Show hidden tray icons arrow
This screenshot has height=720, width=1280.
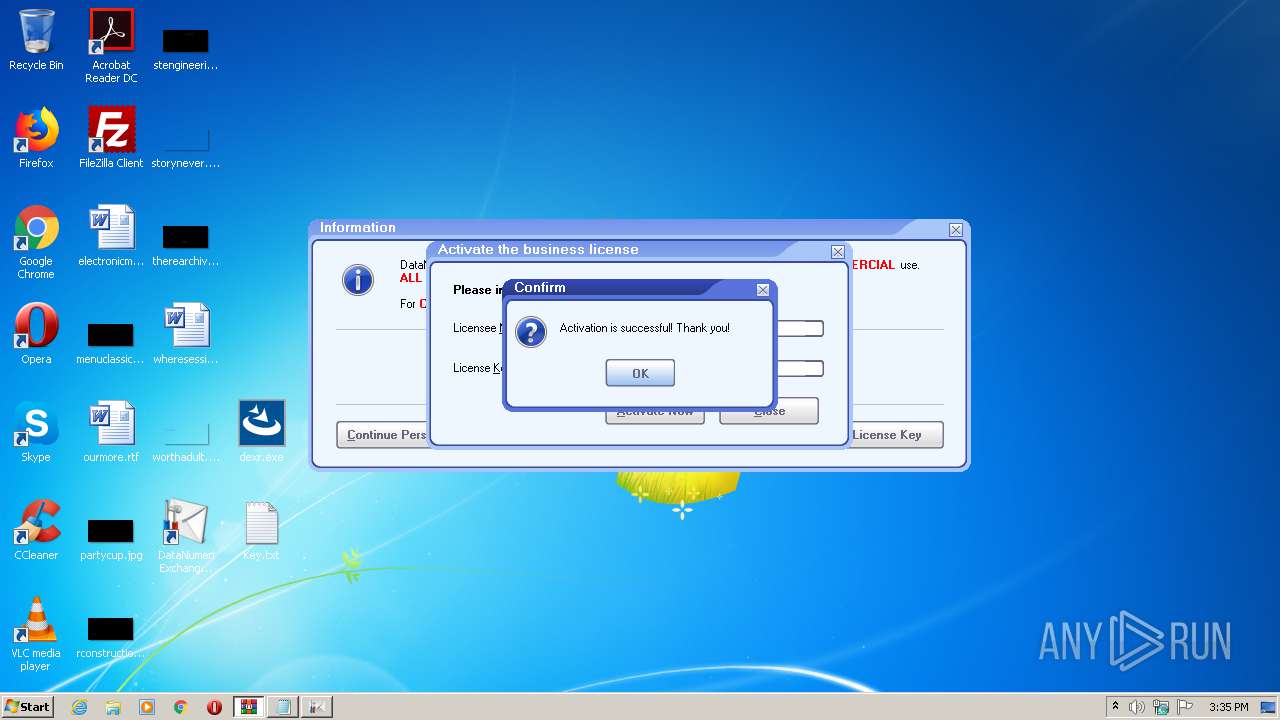(x=1116, y=707)
